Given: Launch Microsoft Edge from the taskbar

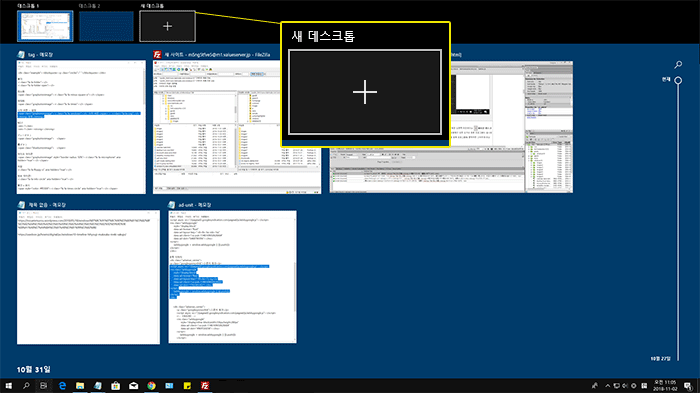Looking at the screenshot, I should (x=62, y=385).
